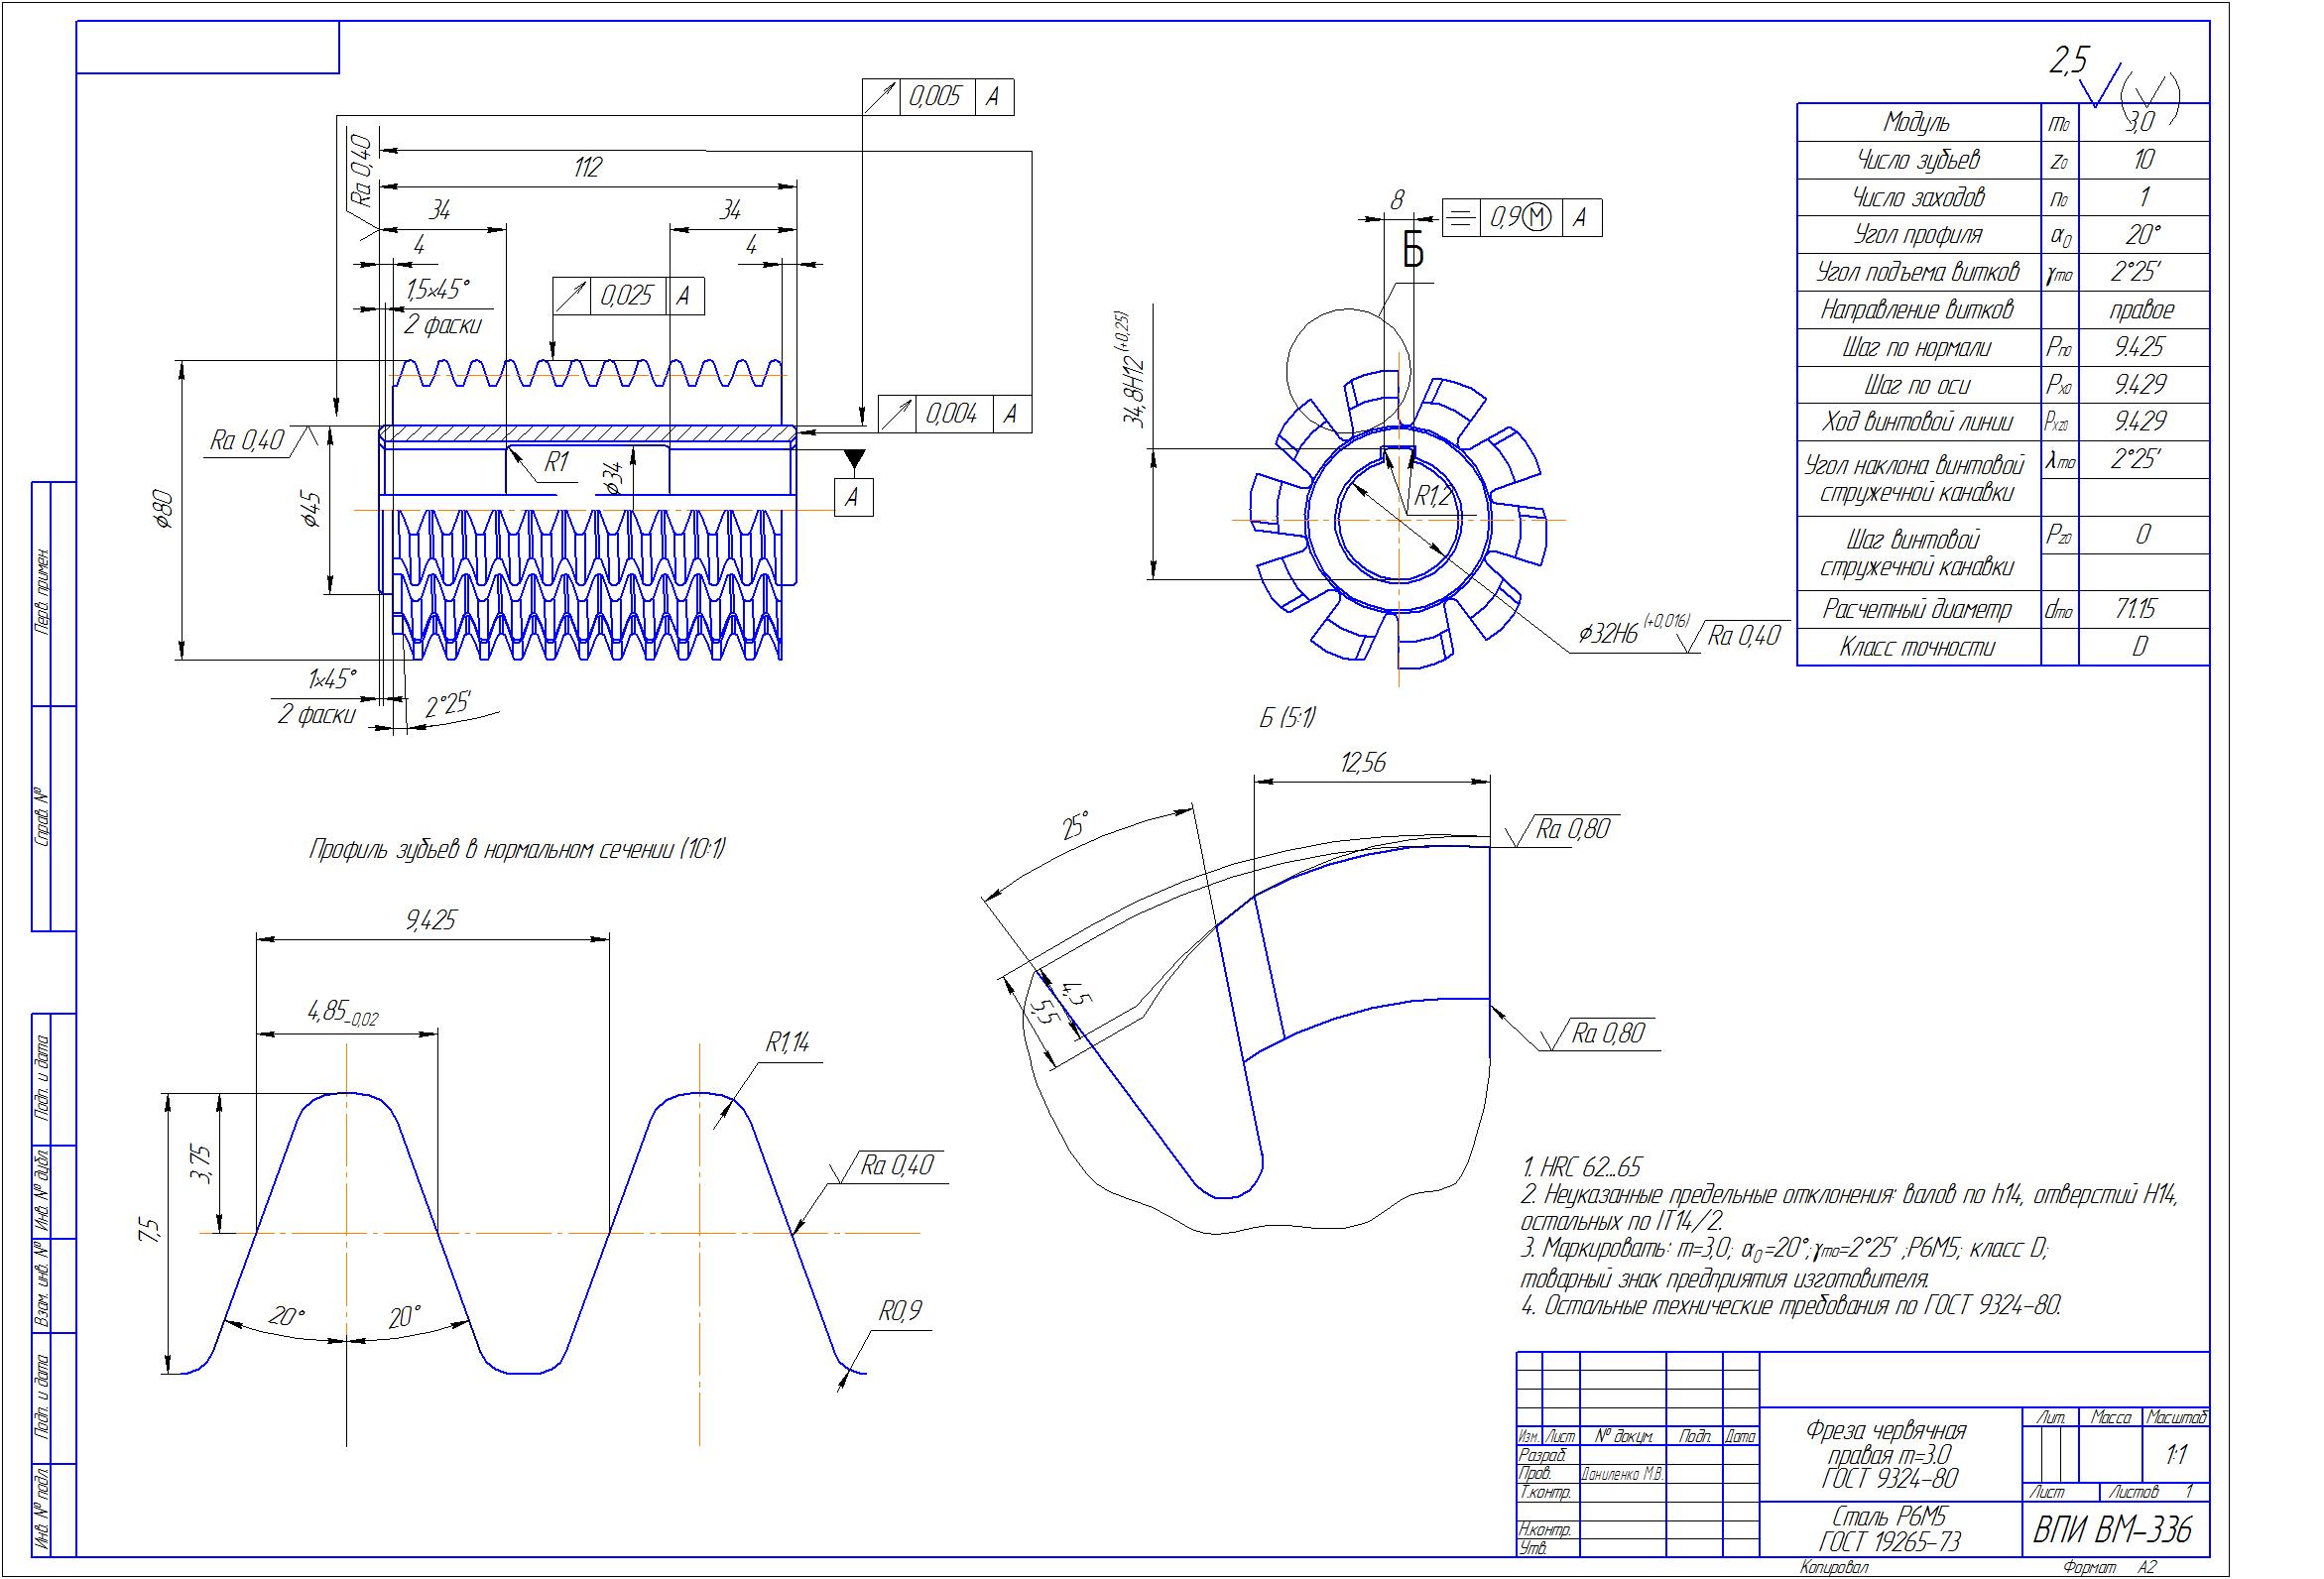Click the 112 overall length dimension
The width and height of the screenshot is (2324, 1579).
pos(588,167)
